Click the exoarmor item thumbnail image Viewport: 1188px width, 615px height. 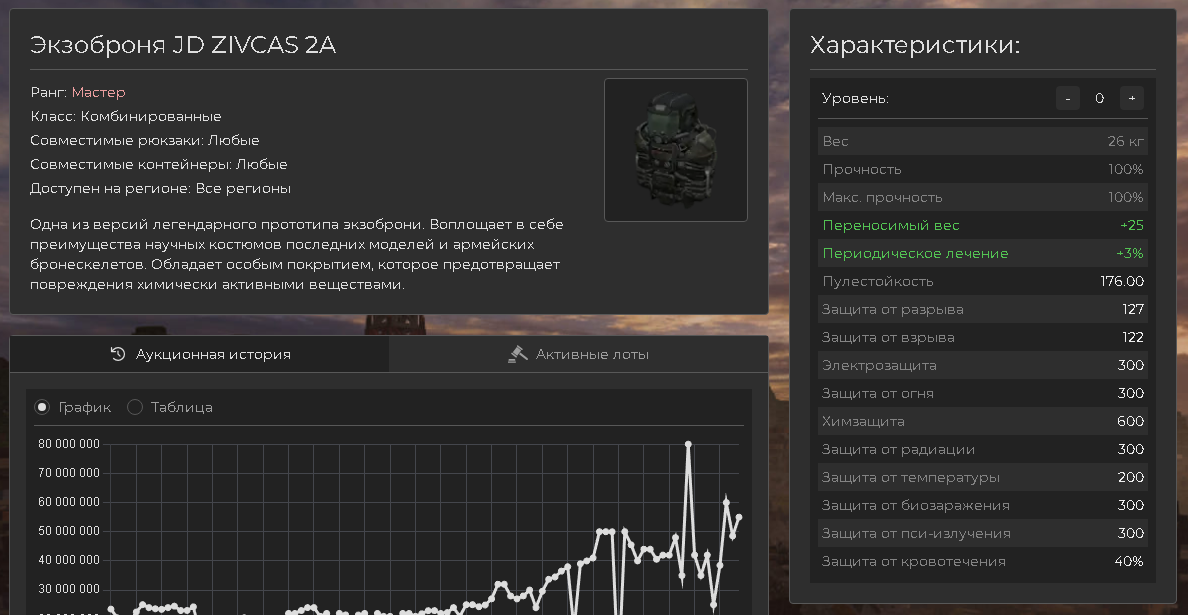click(x=676, y=150)
